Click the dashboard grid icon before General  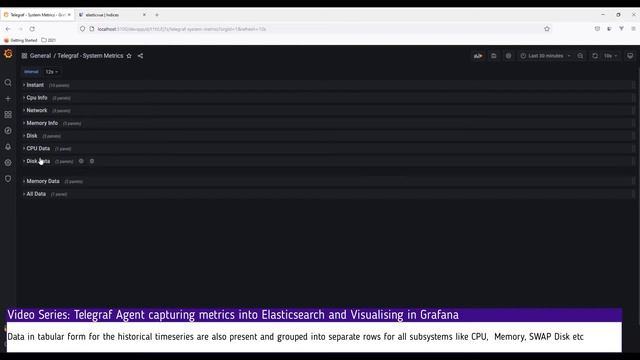(x=24, y=56)
